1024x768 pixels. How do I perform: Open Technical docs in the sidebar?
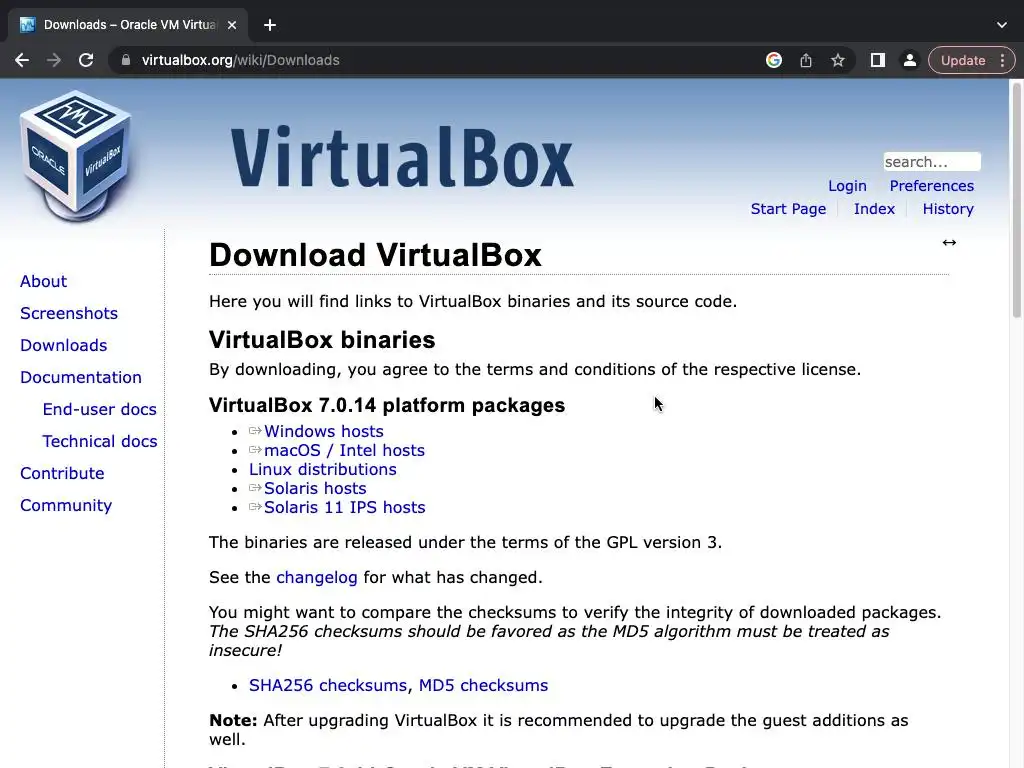pyautogui.click(x=99, y=441)
